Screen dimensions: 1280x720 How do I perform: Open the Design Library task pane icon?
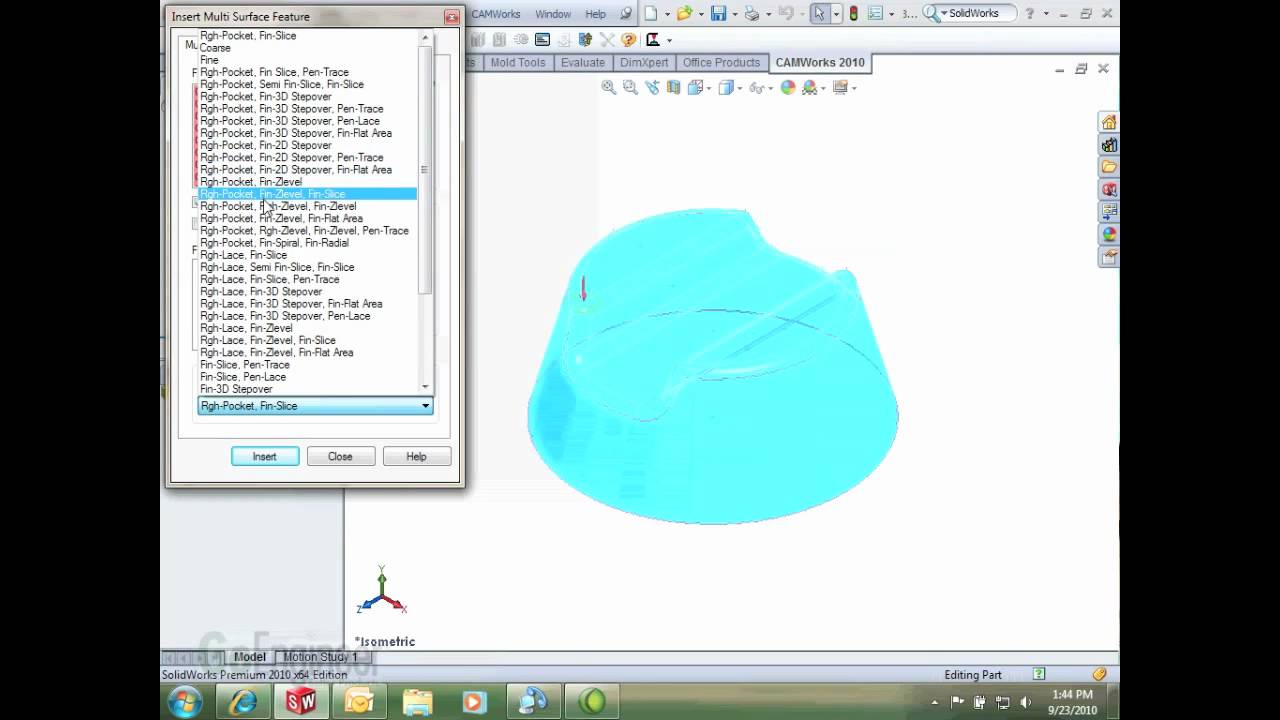click(1109, 145)
